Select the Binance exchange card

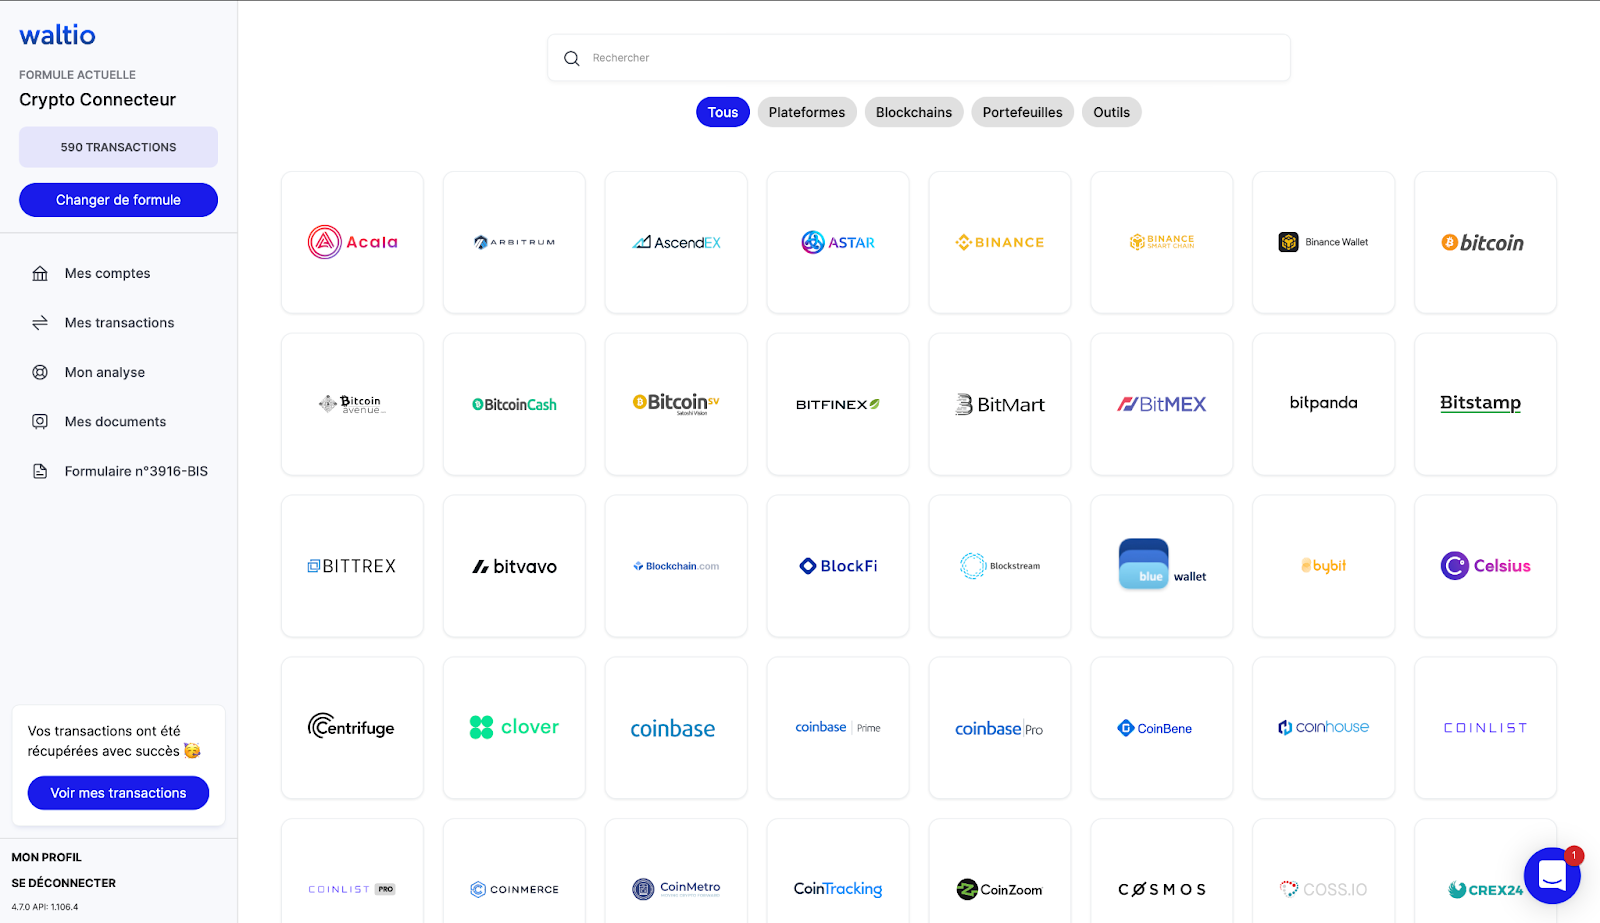pos(1000,242)
